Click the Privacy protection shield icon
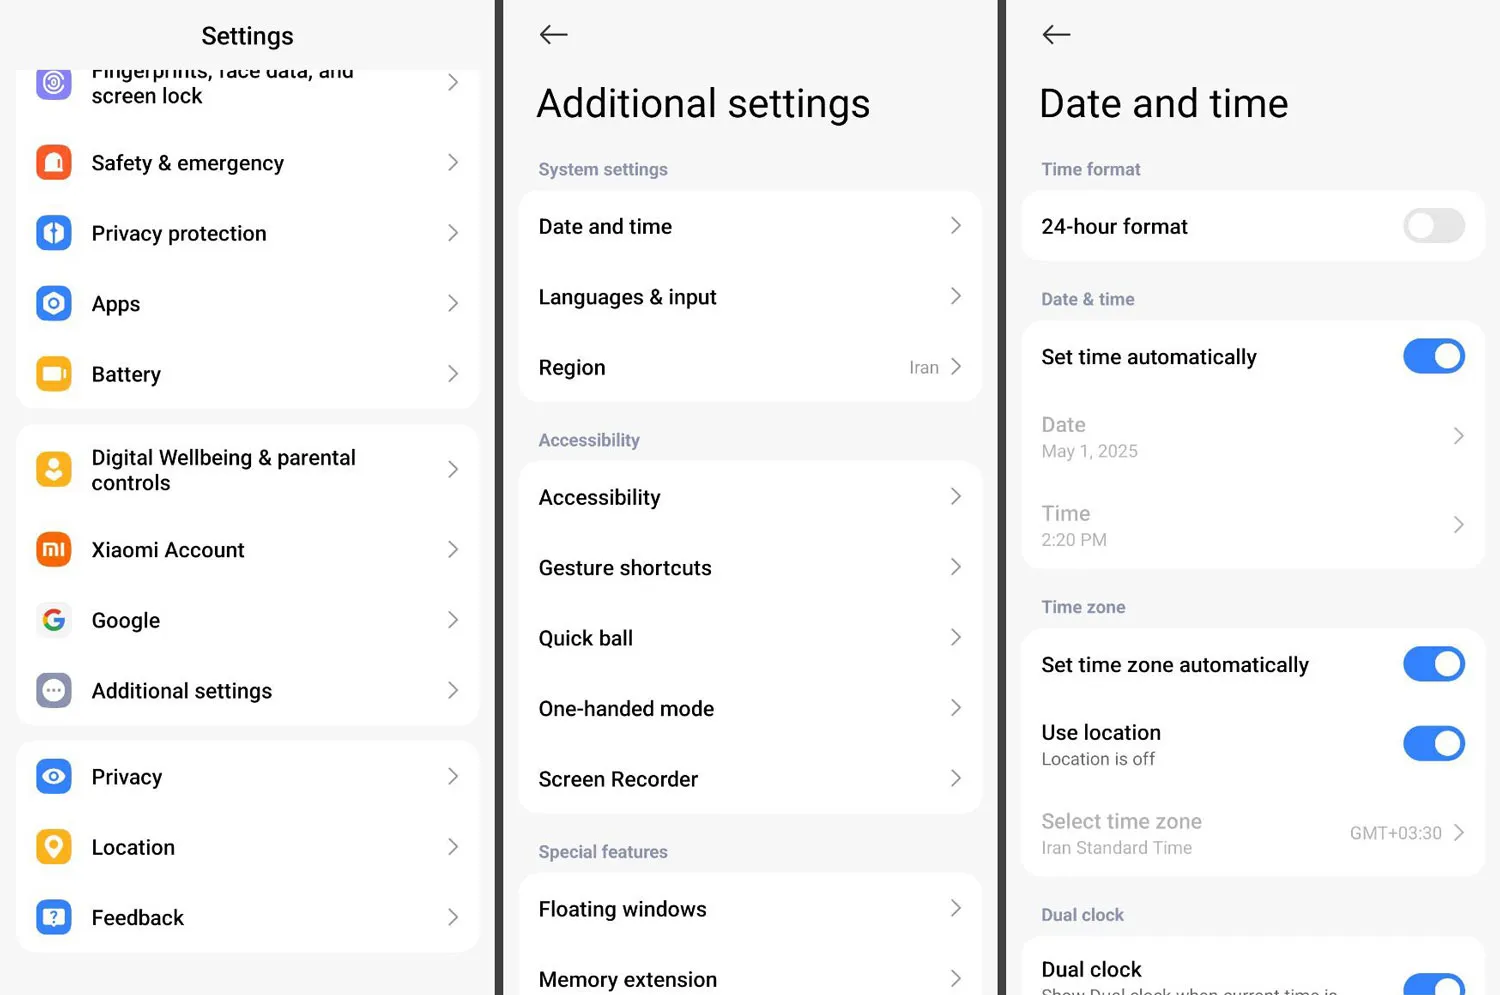This screenshot has width=1500, height=995. coord(54,233)
